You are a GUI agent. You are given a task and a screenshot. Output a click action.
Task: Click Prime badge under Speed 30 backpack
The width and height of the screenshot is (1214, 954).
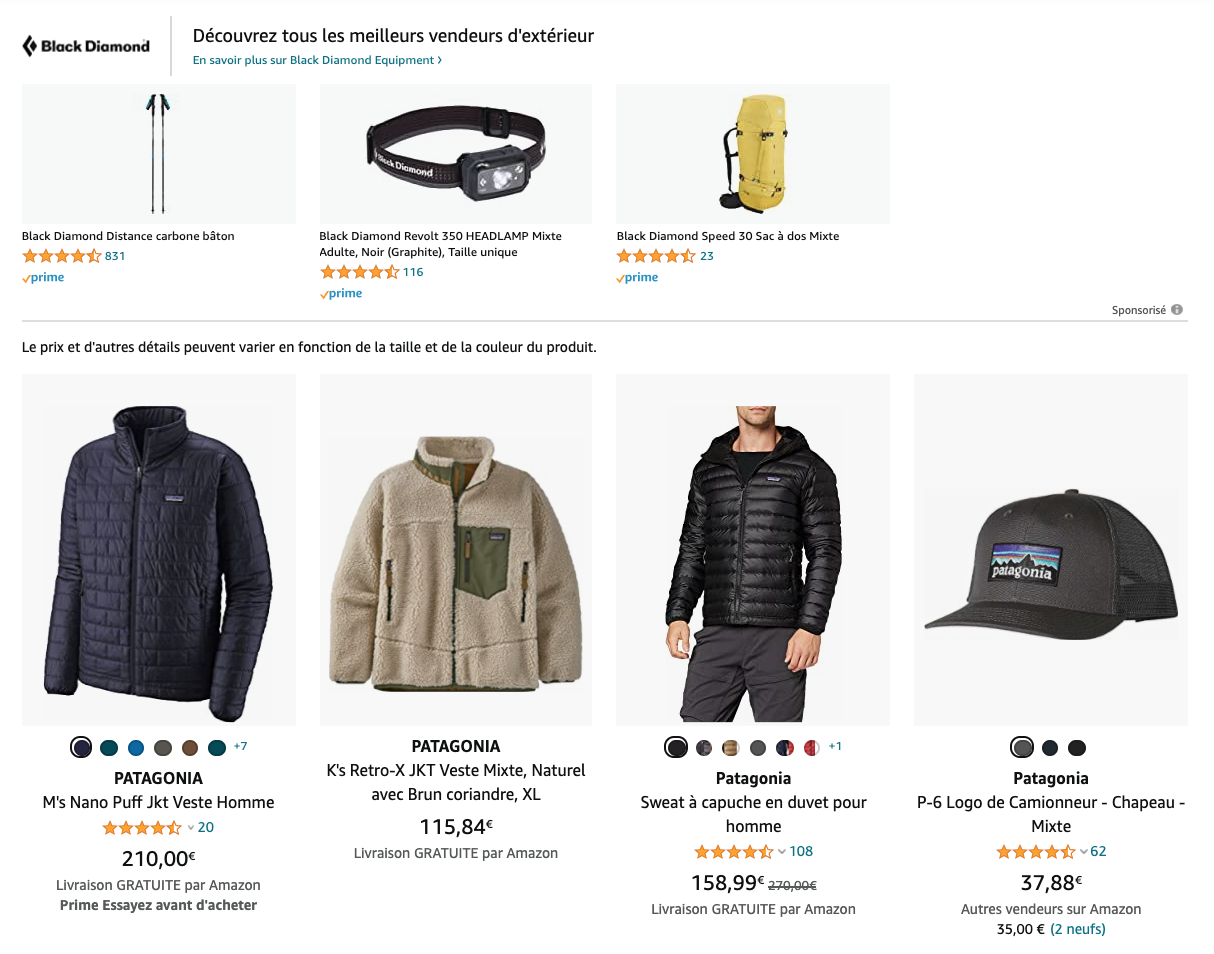point(638,278)
